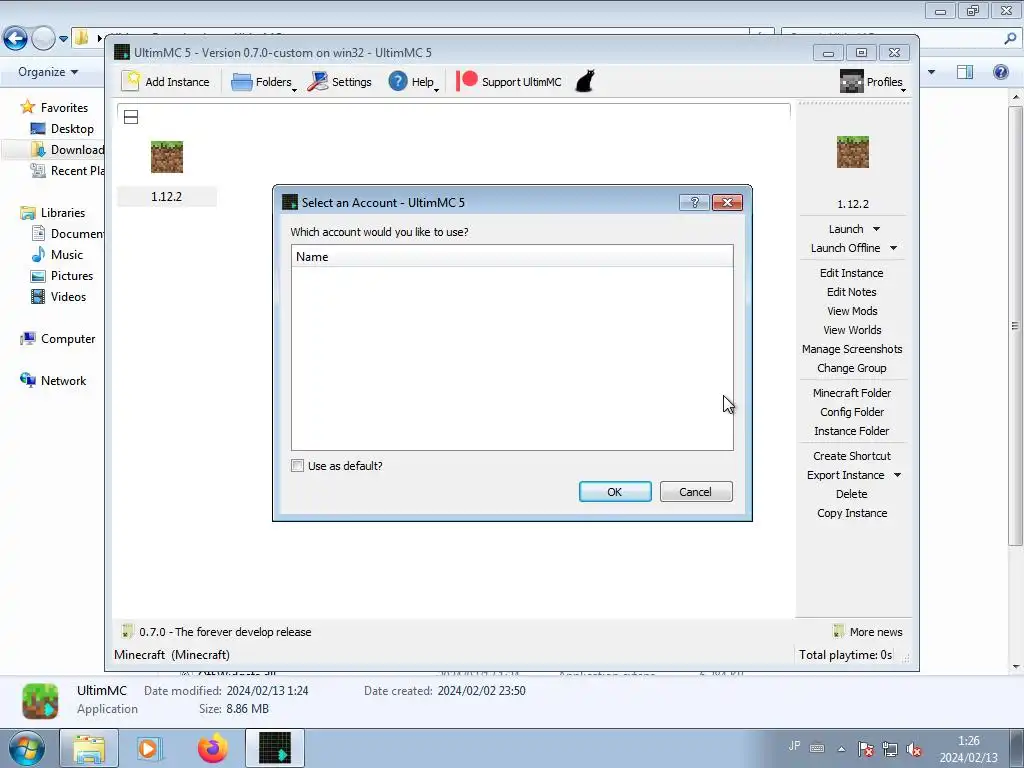Click the More news button

pos(868,632)
